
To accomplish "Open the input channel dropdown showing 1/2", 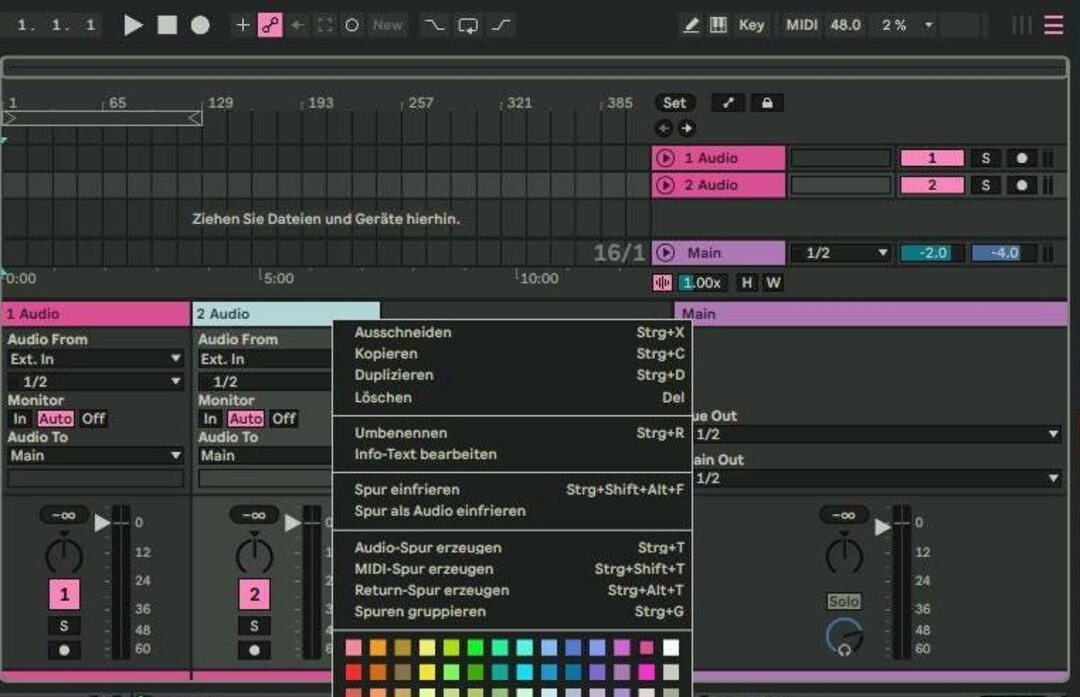I will [x=95, y=381].
